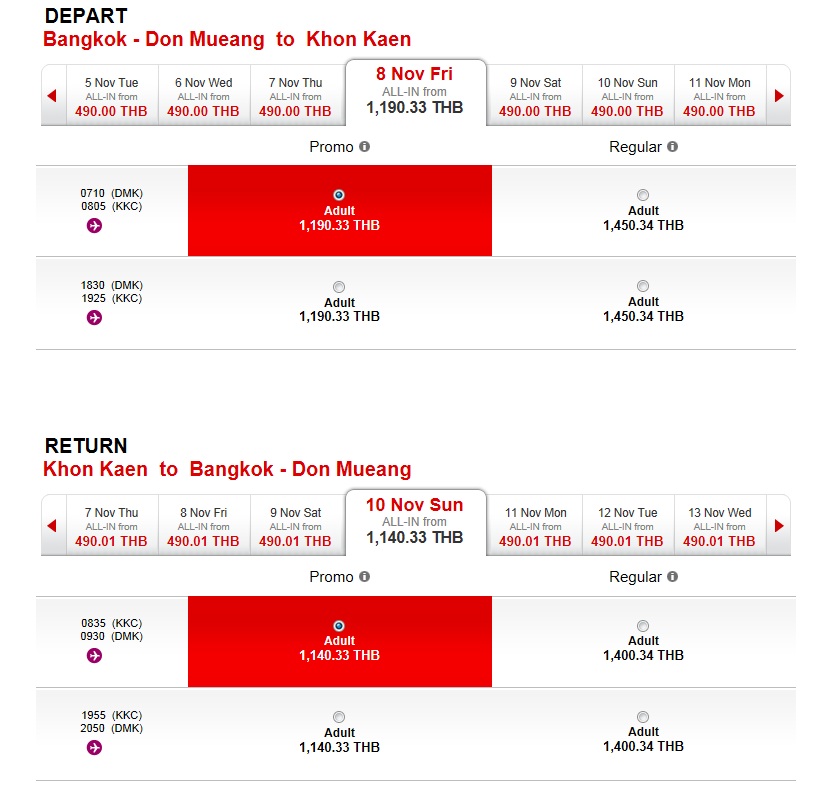Click purple plane icon for 1830 DMK flight
Viewport: 840px width, 798px height.
click(x=94, y=318)
